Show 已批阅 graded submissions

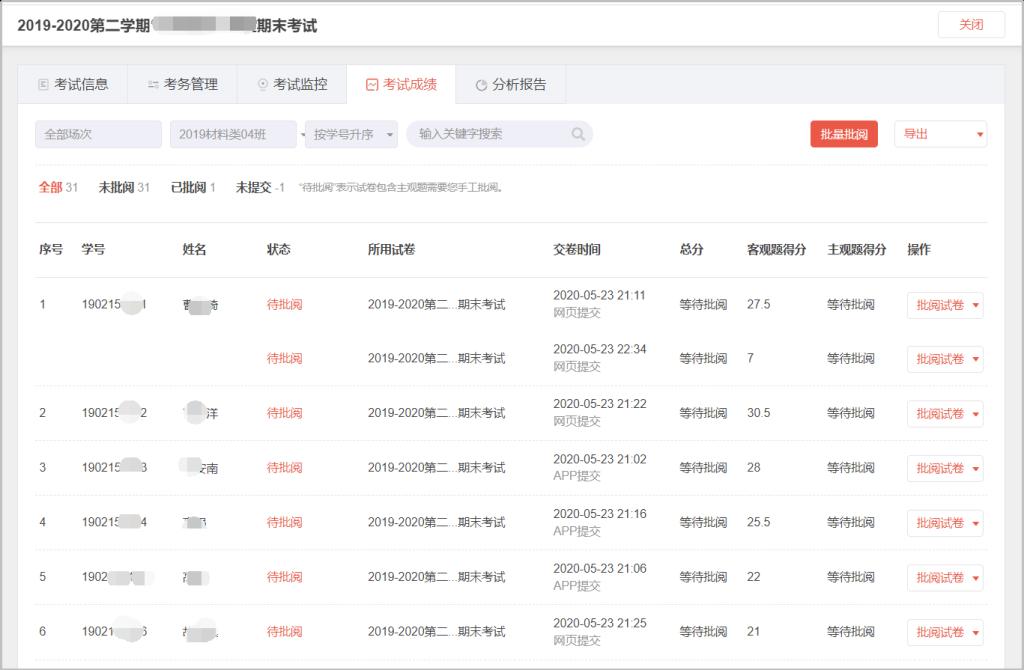(x=192, y=187)
